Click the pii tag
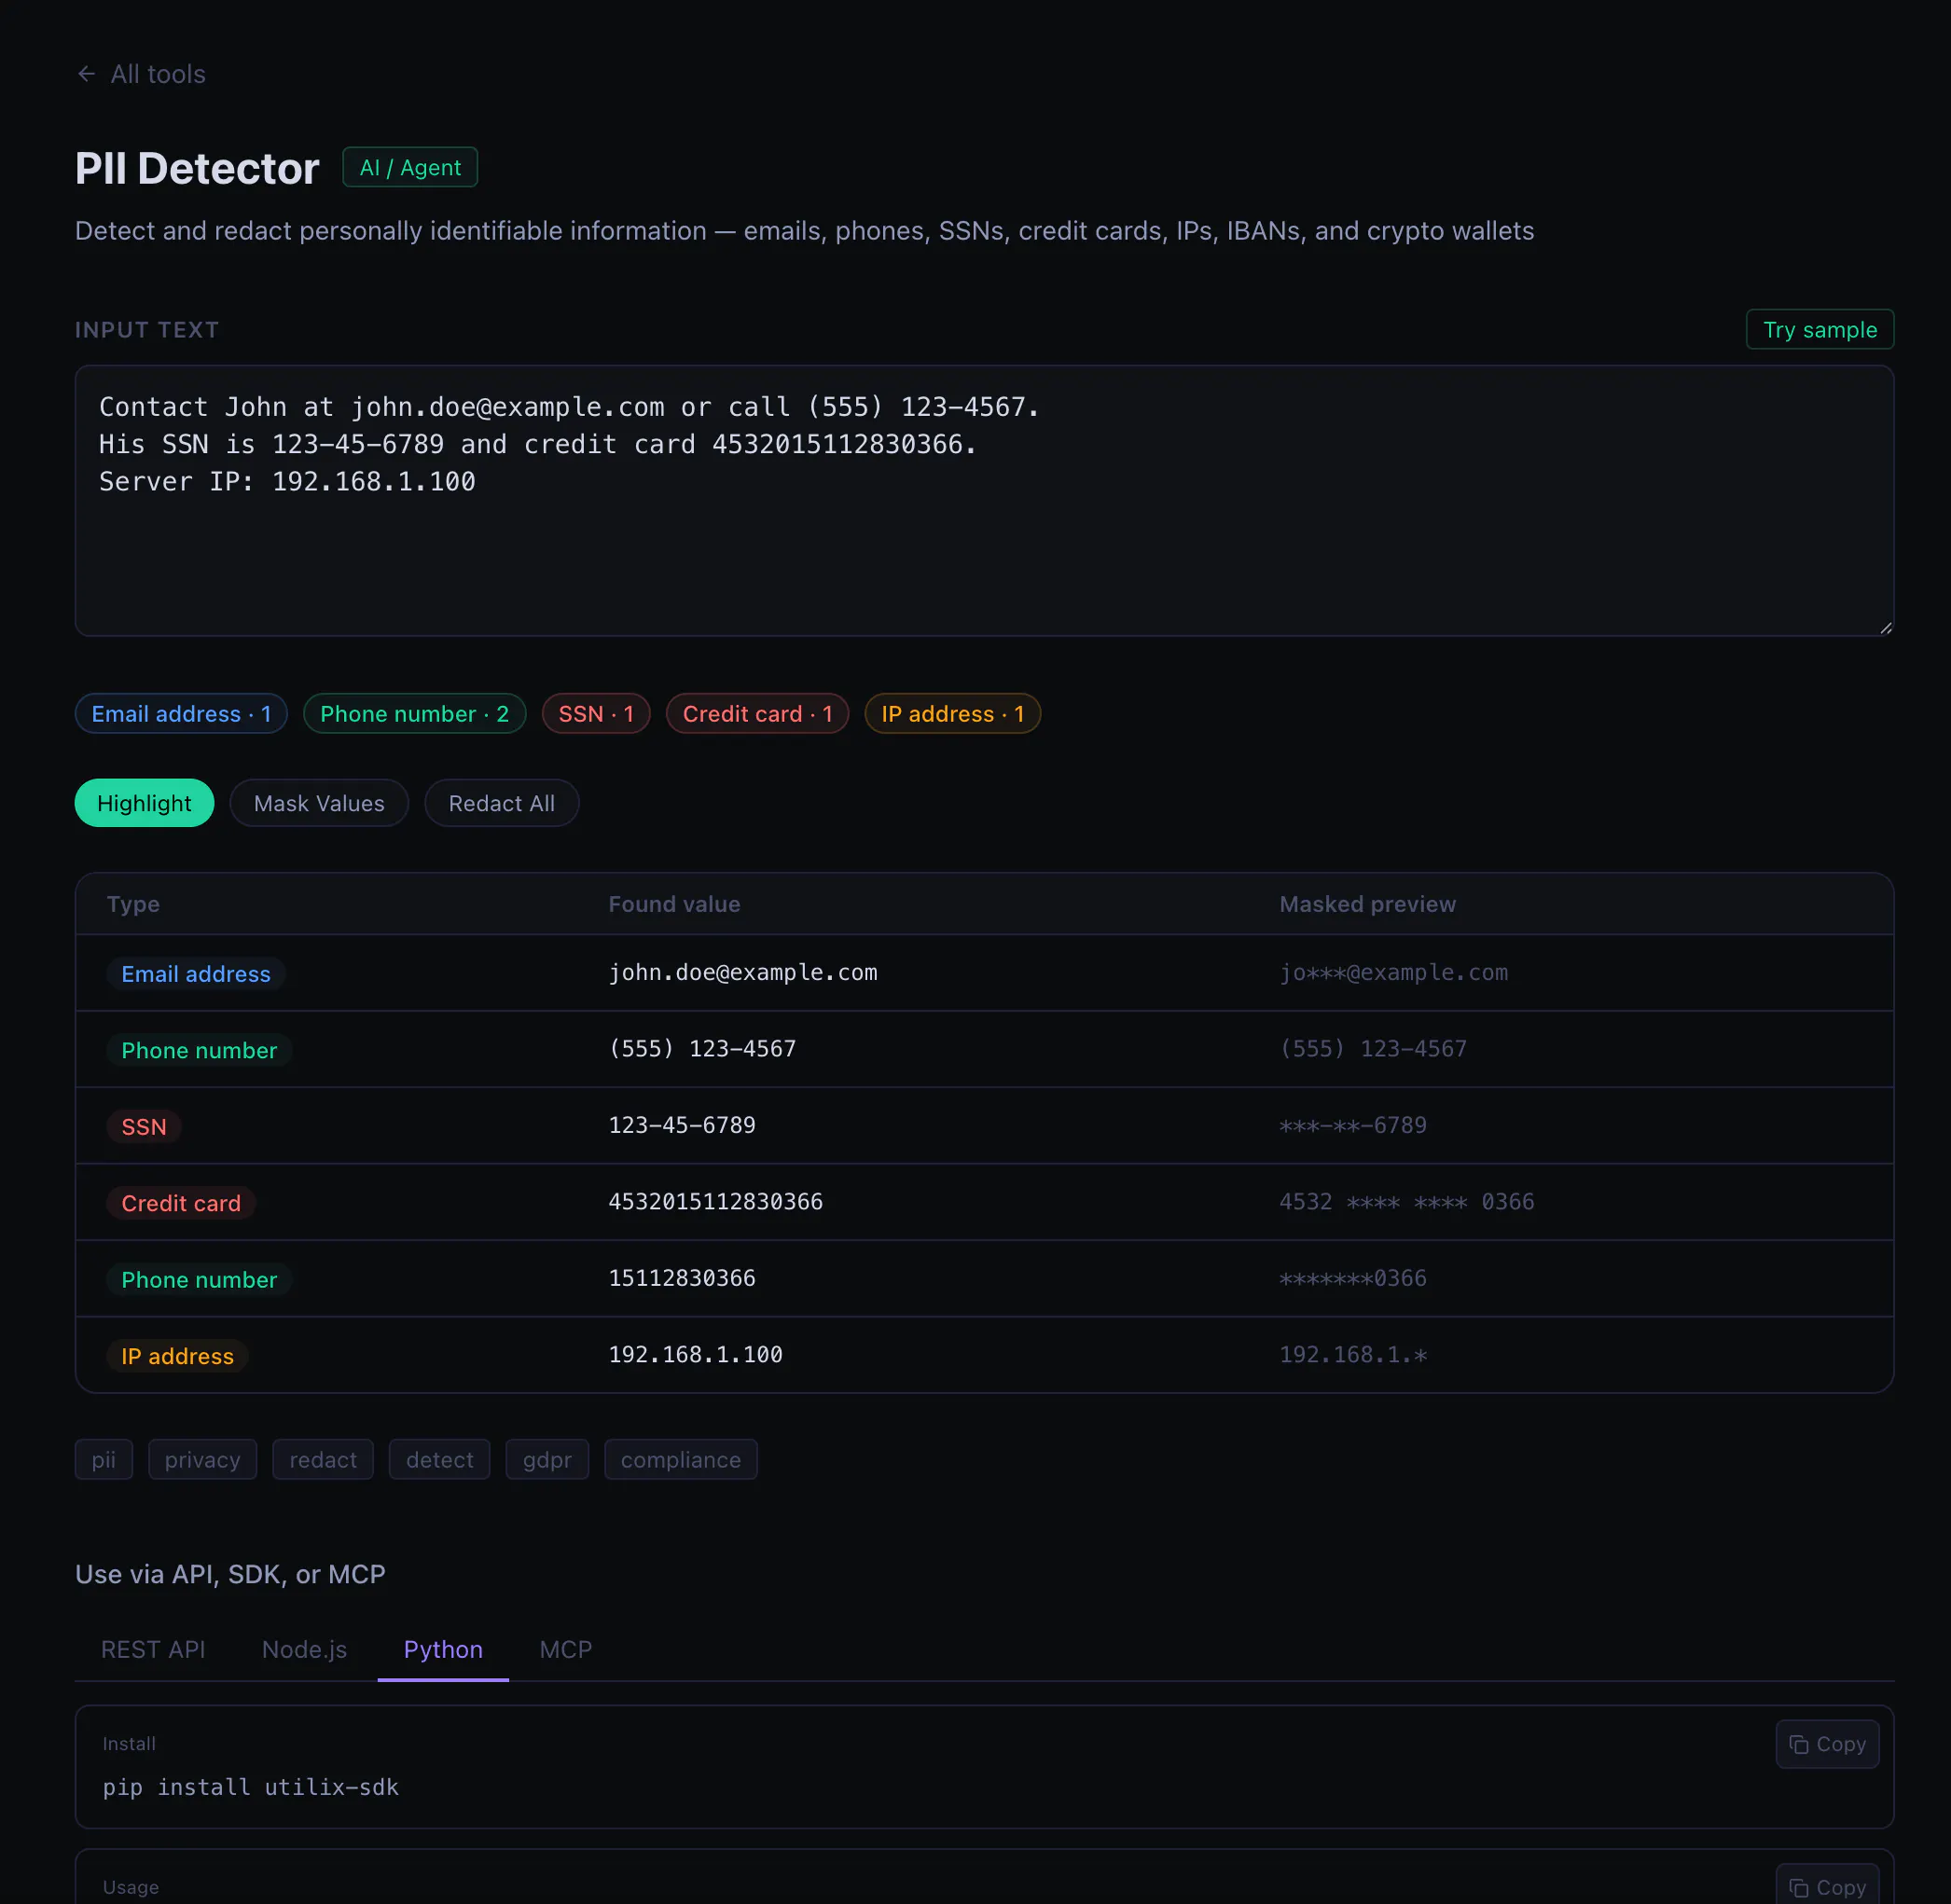Image resolution: width=1951 pixels, height=1904 pixels. [104, 1459]
